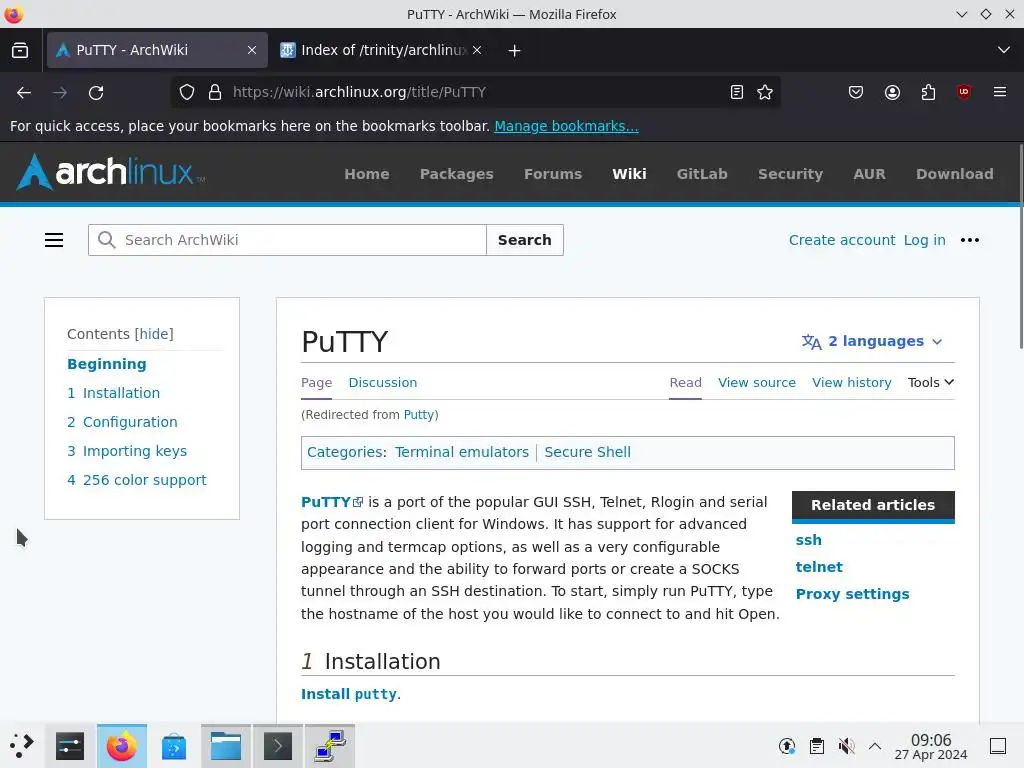Click the Create account link

click(842, 240)
